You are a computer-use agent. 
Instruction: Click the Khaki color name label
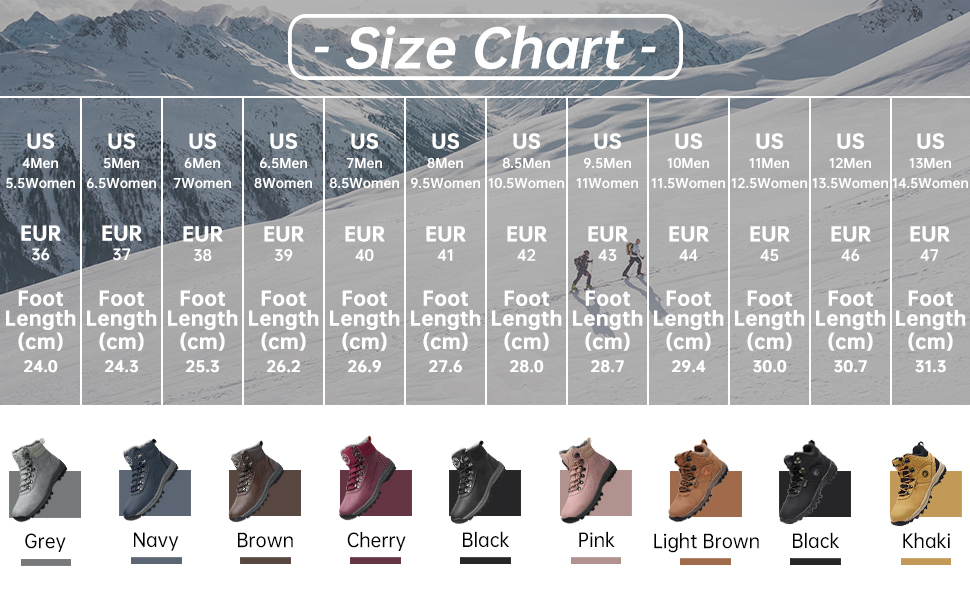coord(925,541)
